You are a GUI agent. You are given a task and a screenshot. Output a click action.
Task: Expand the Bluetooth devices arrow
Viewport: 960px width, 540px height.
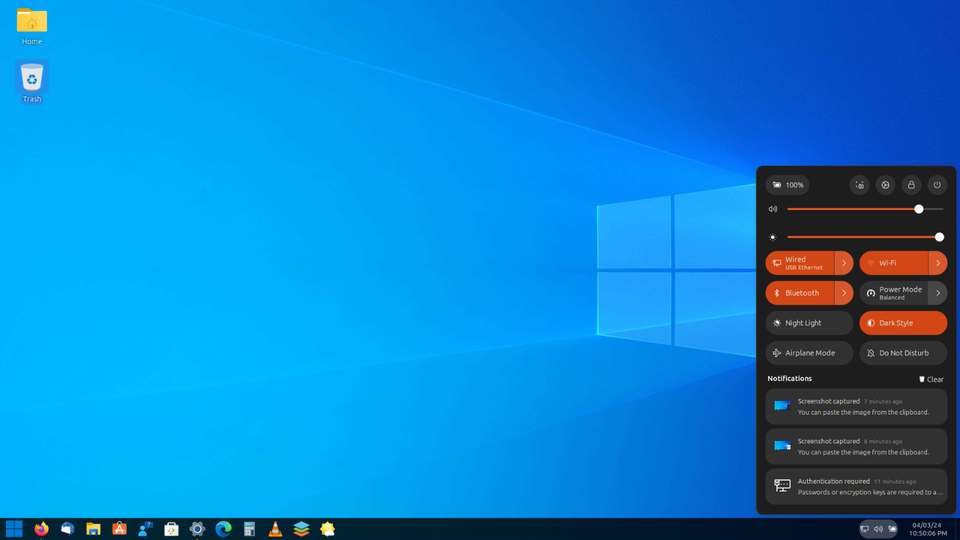click(844, 293)
